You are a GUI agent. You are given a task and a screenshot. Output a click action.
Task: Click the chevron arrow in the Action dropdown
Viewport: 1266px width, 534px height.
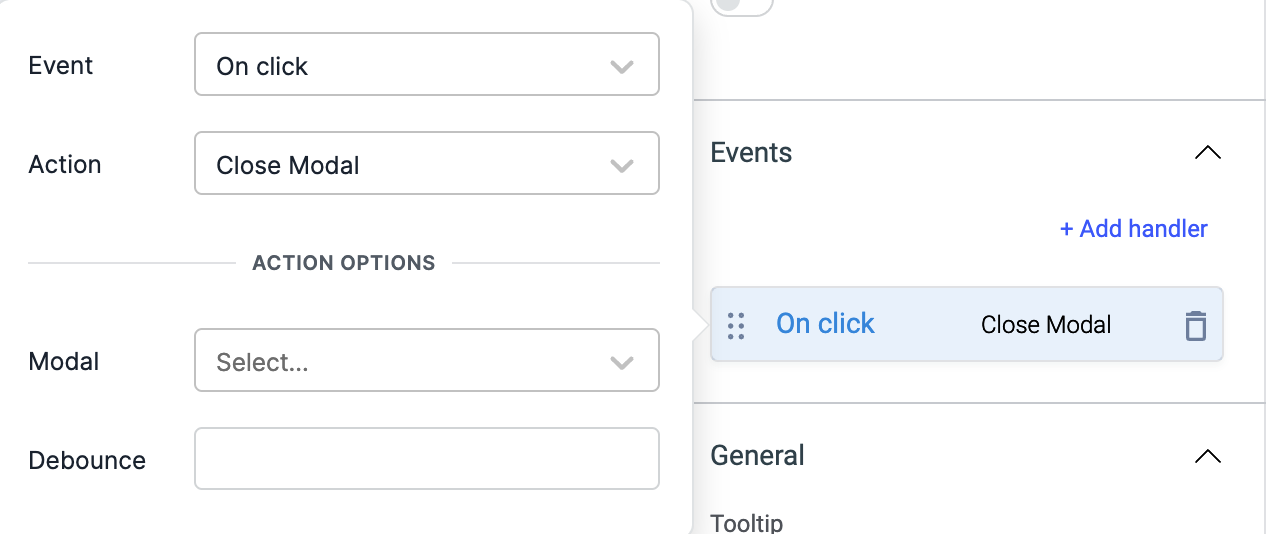622,165
